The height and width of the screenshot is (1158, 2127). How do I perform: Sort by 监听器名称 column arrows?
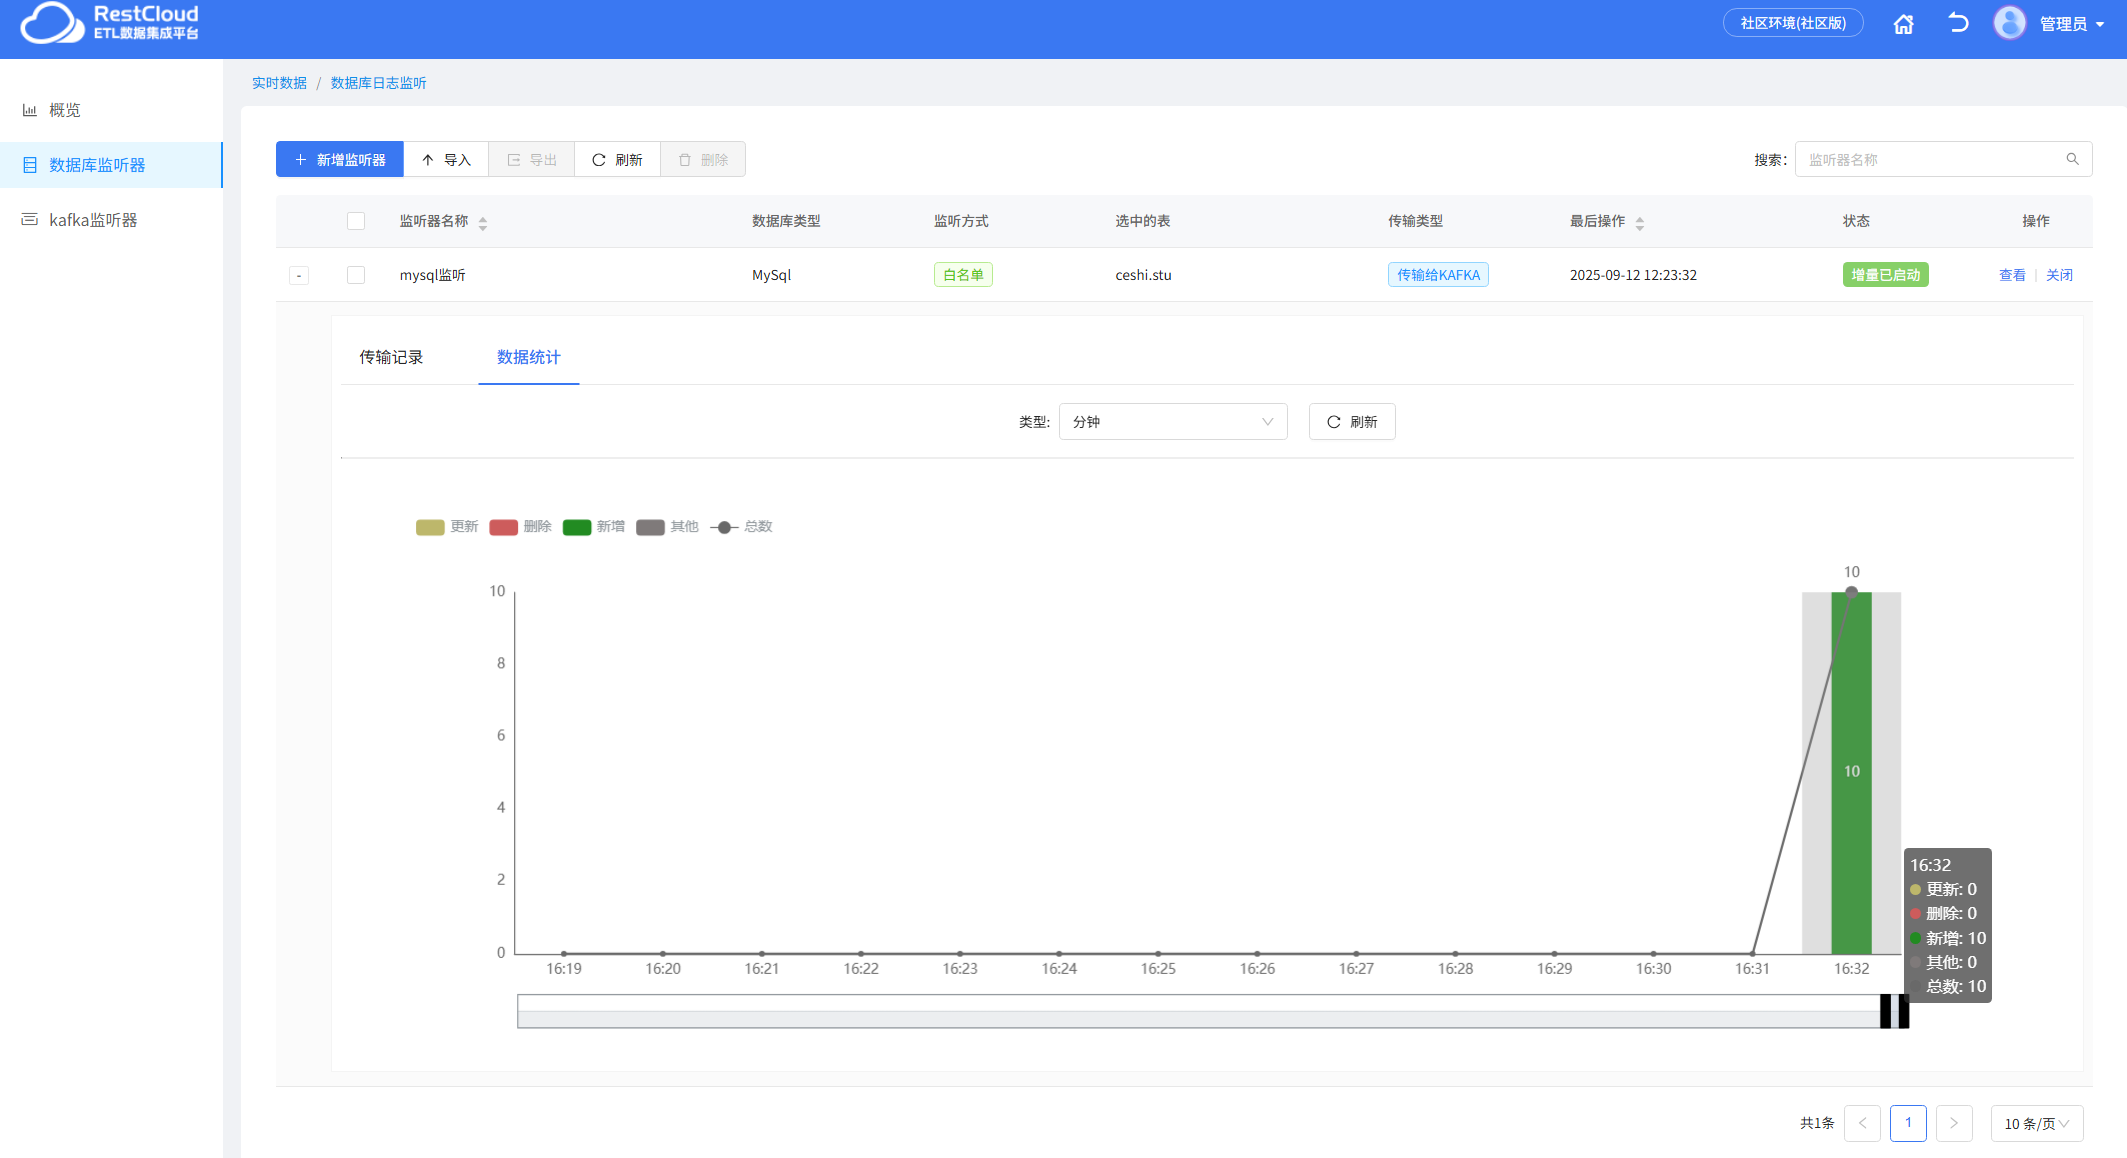coord(483,223)
